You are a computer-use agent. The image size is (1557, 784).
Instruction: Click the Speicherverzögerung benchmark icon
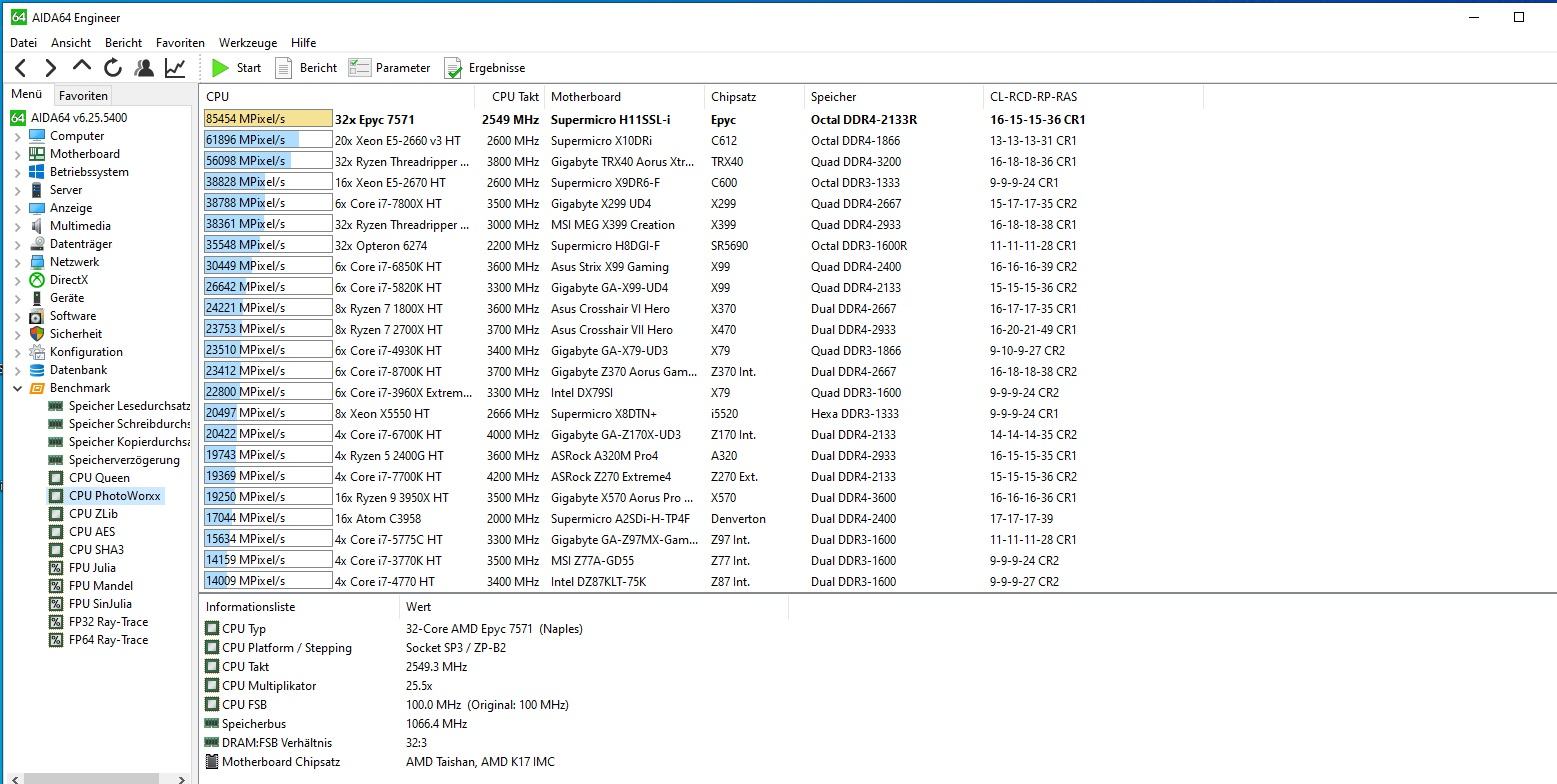pyautogui.click(x=56, y=460)
